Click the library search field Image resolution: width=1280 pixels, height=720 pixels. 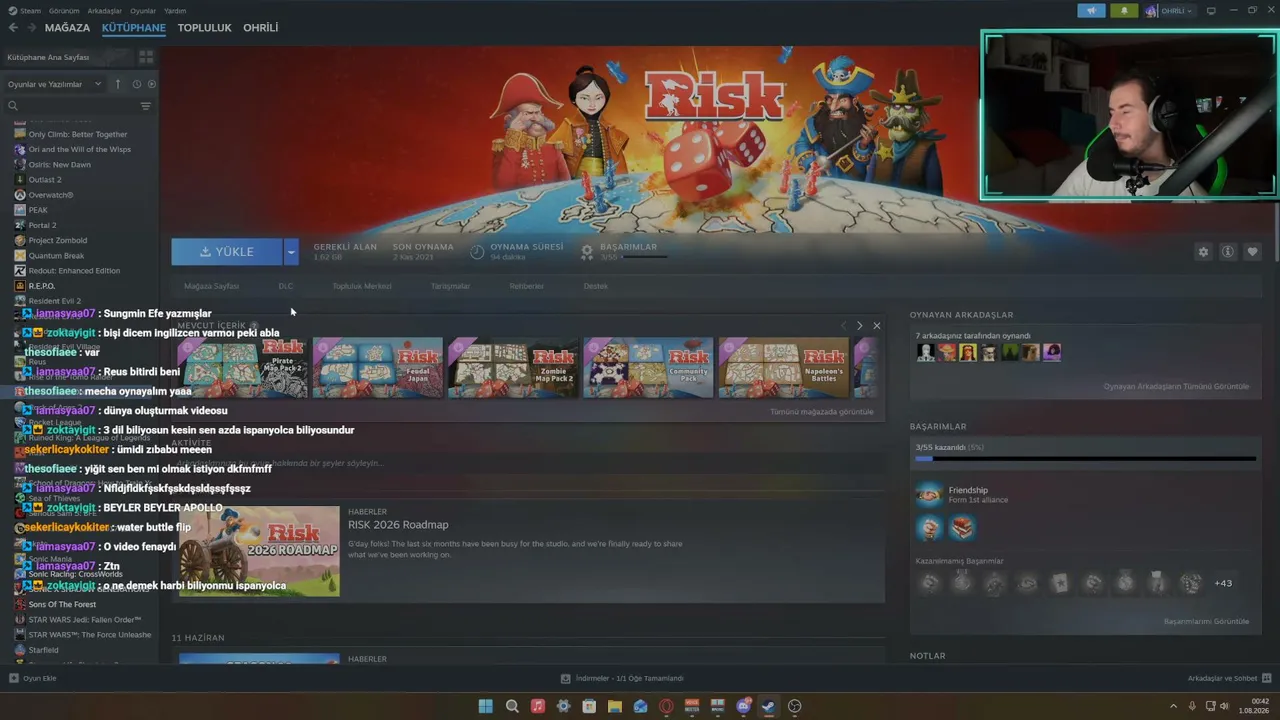pos(70,106)
